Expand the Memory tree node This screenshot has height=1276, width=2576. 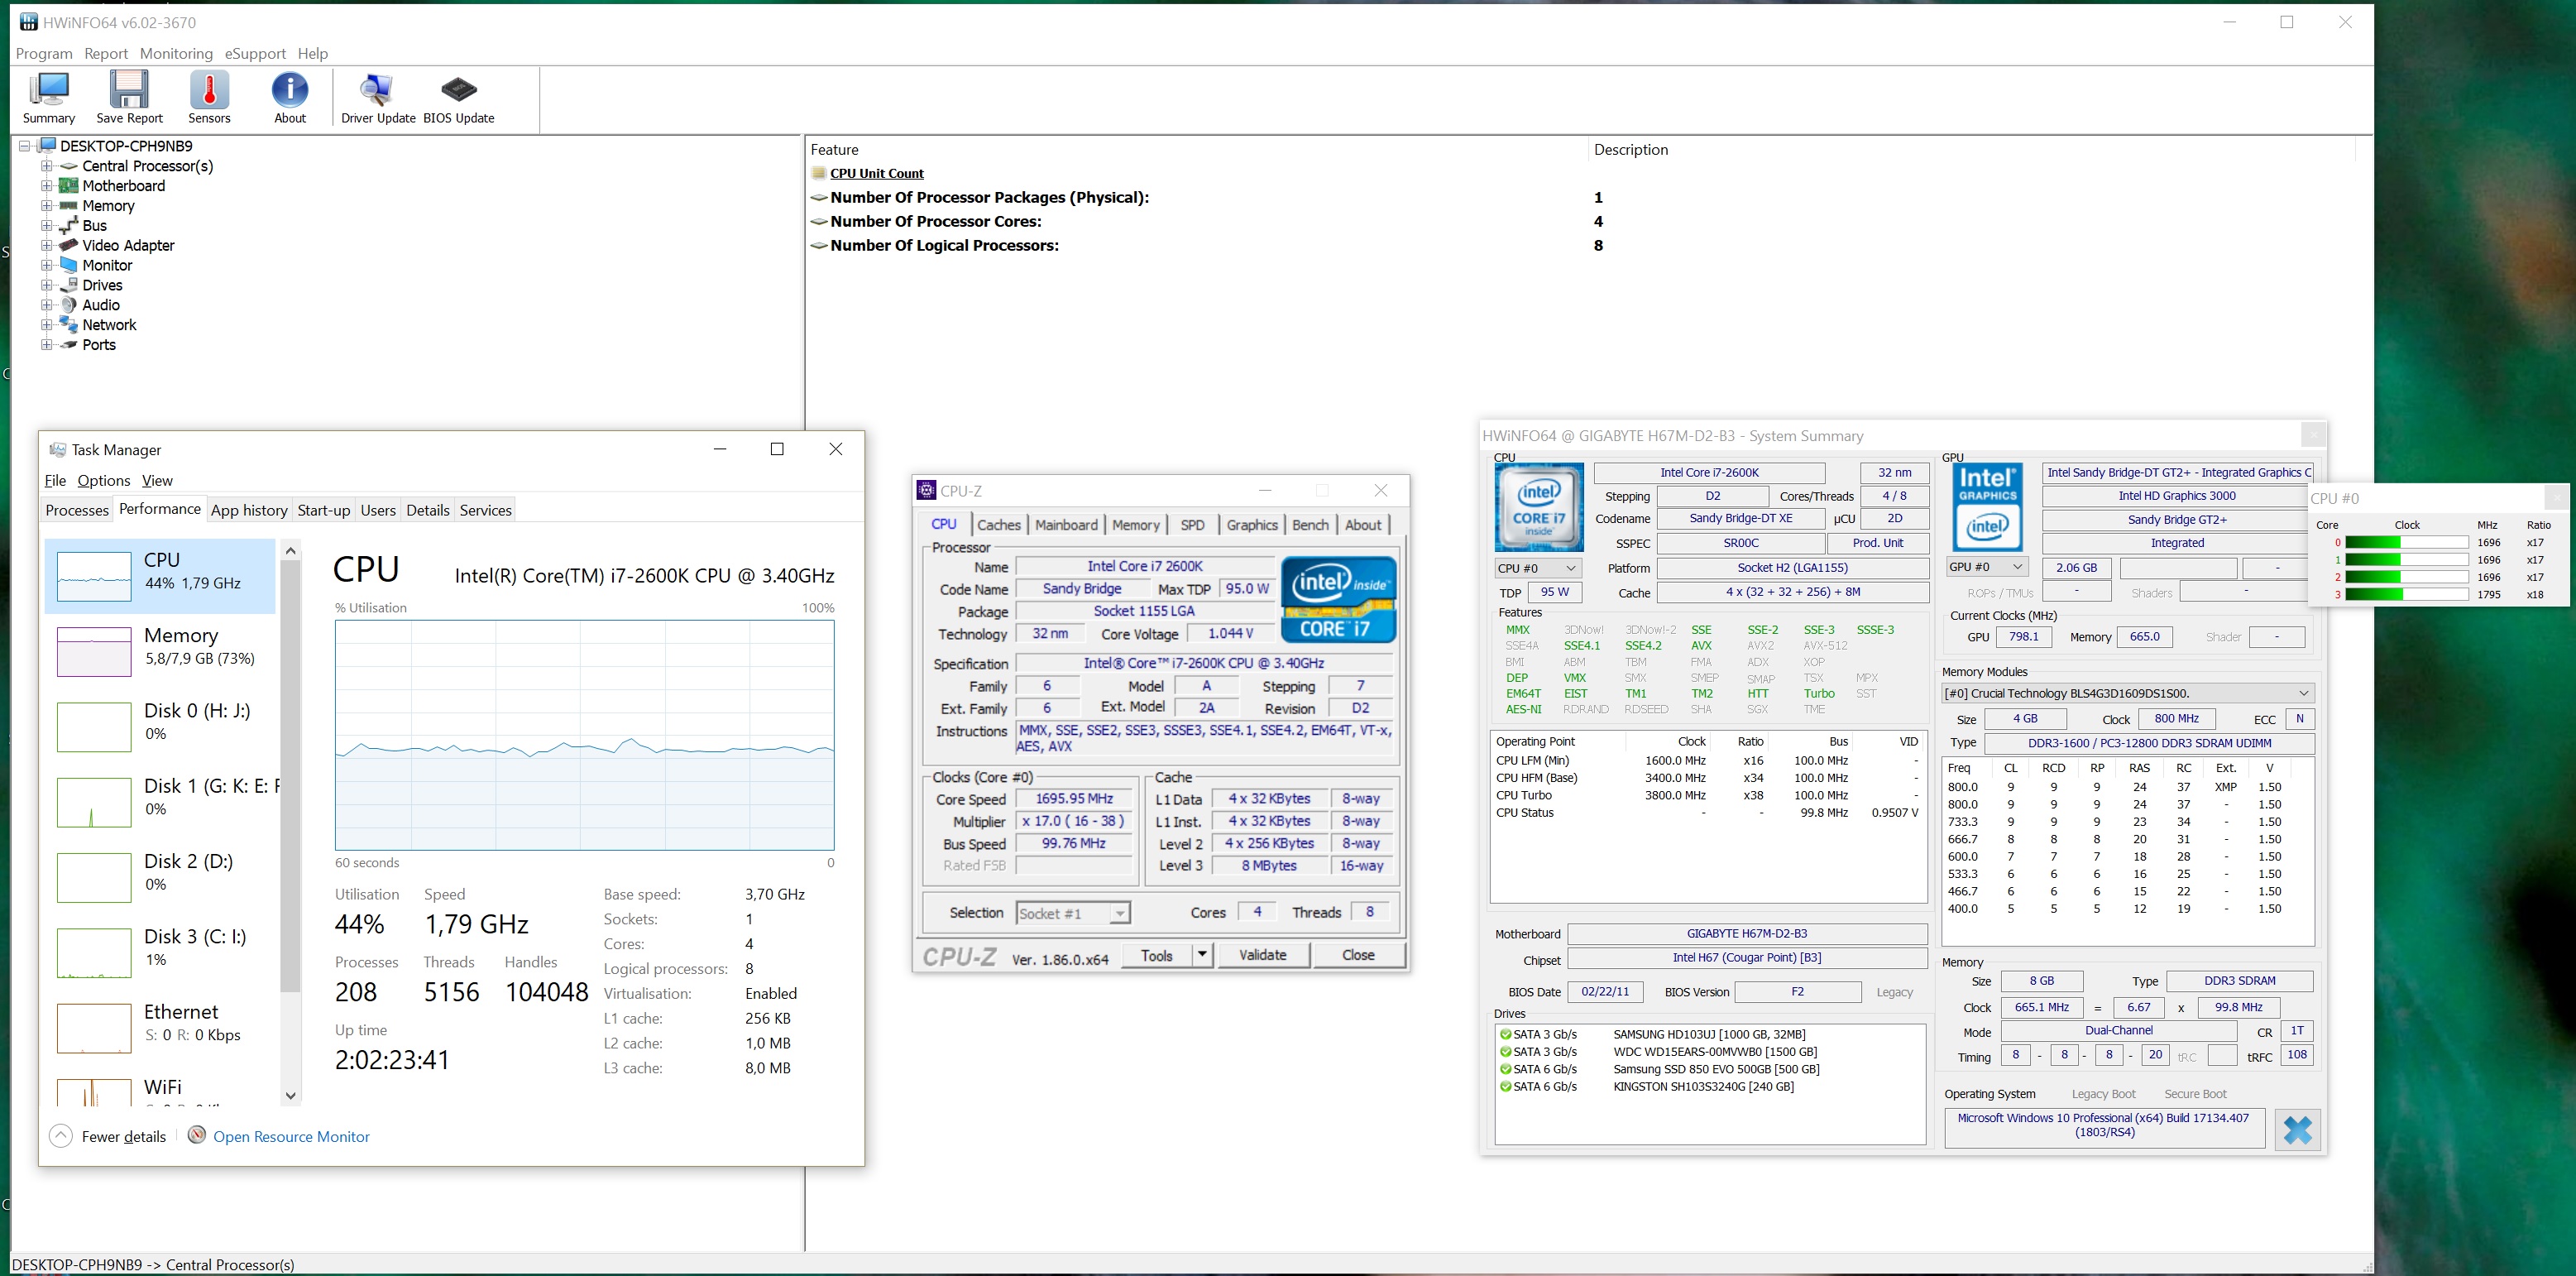[46, 206]
